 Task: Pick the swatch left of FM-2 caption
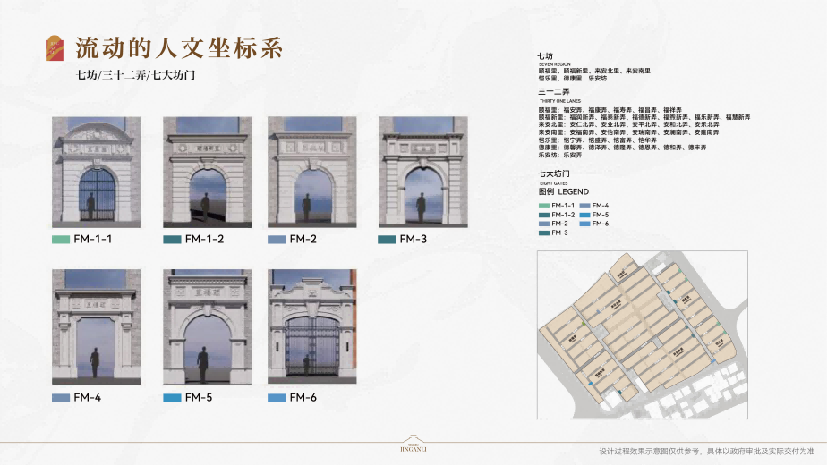(277, 240)
